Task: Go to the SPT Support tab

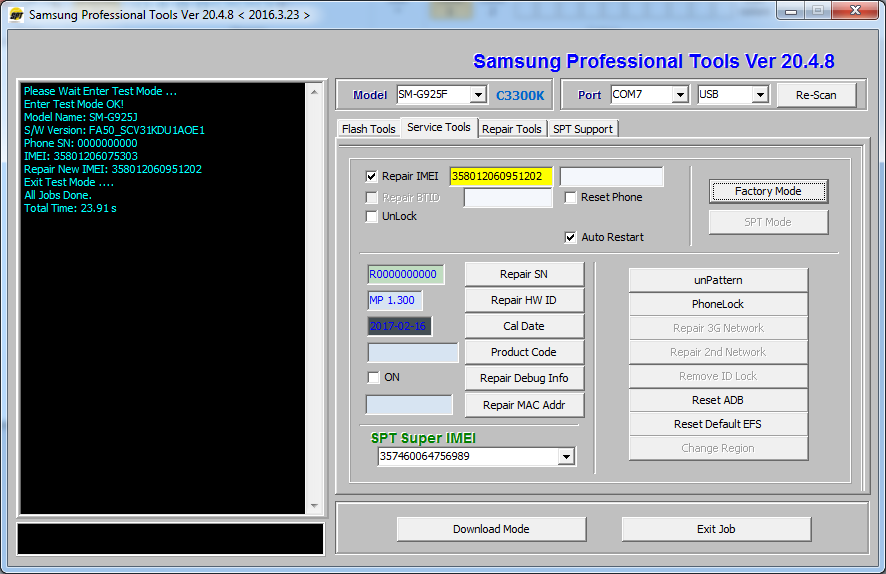Action: click(x=583, y=129)
